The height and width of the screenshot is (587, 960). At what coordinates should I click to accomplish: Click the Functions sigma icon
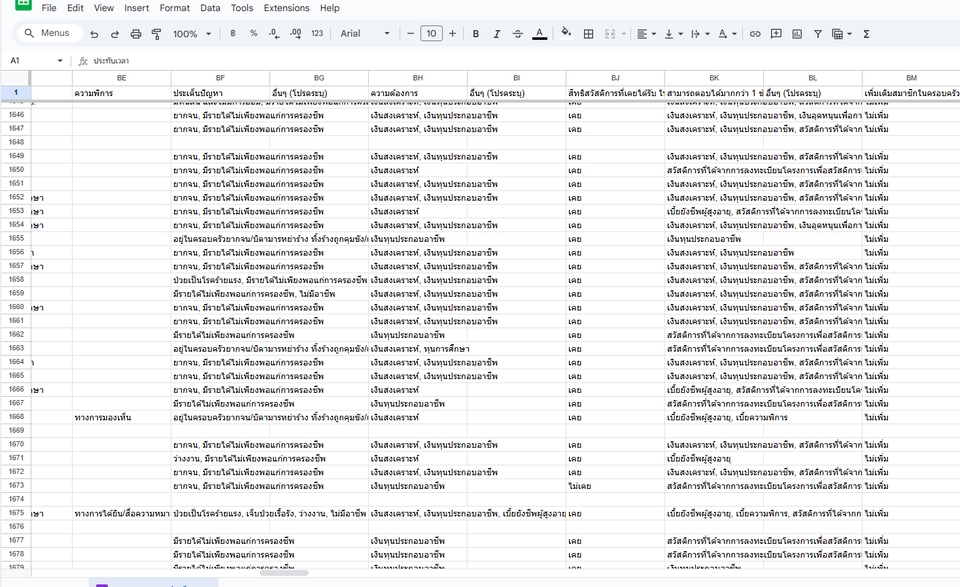coord(866,33)
